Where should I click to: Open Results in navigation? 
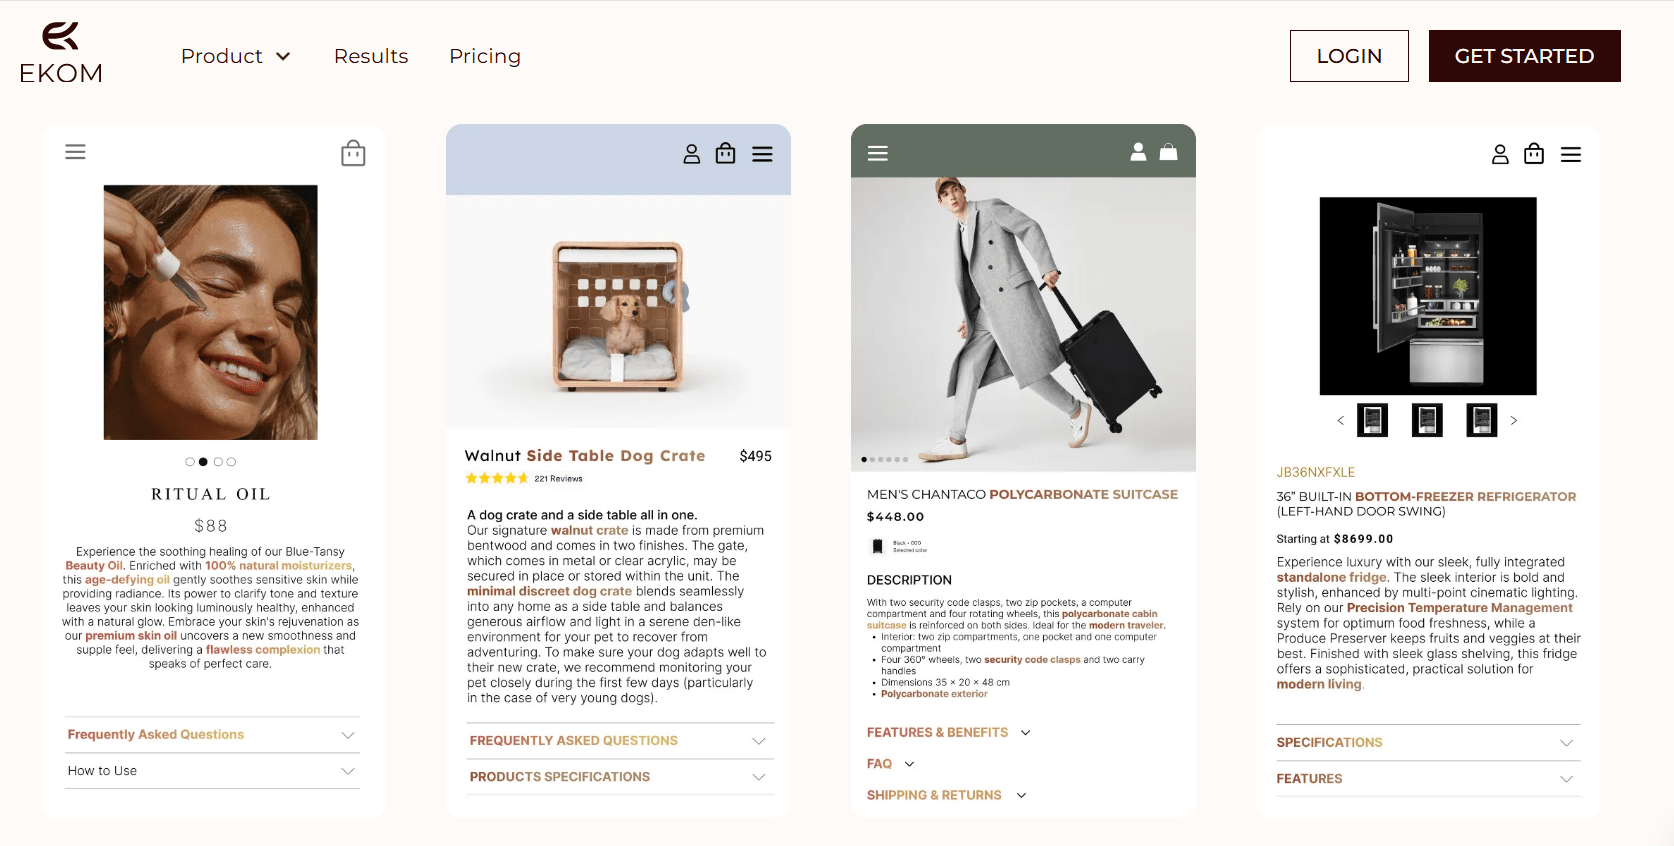click(371, 56)
